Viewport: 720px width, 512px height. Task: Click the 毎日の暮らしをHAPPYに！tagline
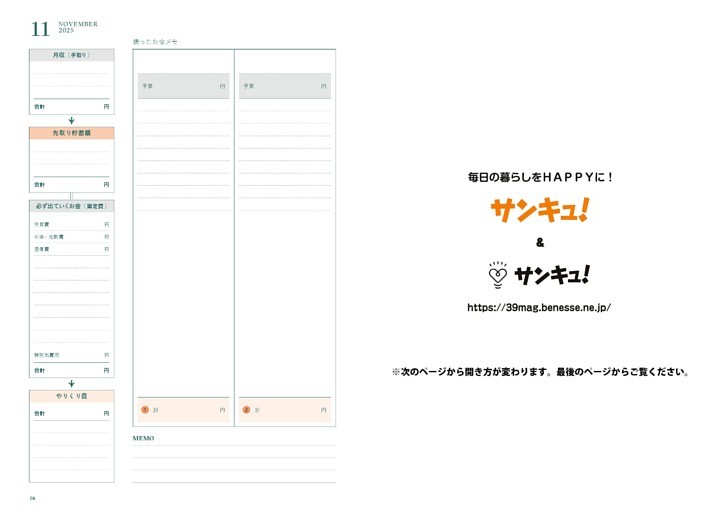click(x=540, y=177)
